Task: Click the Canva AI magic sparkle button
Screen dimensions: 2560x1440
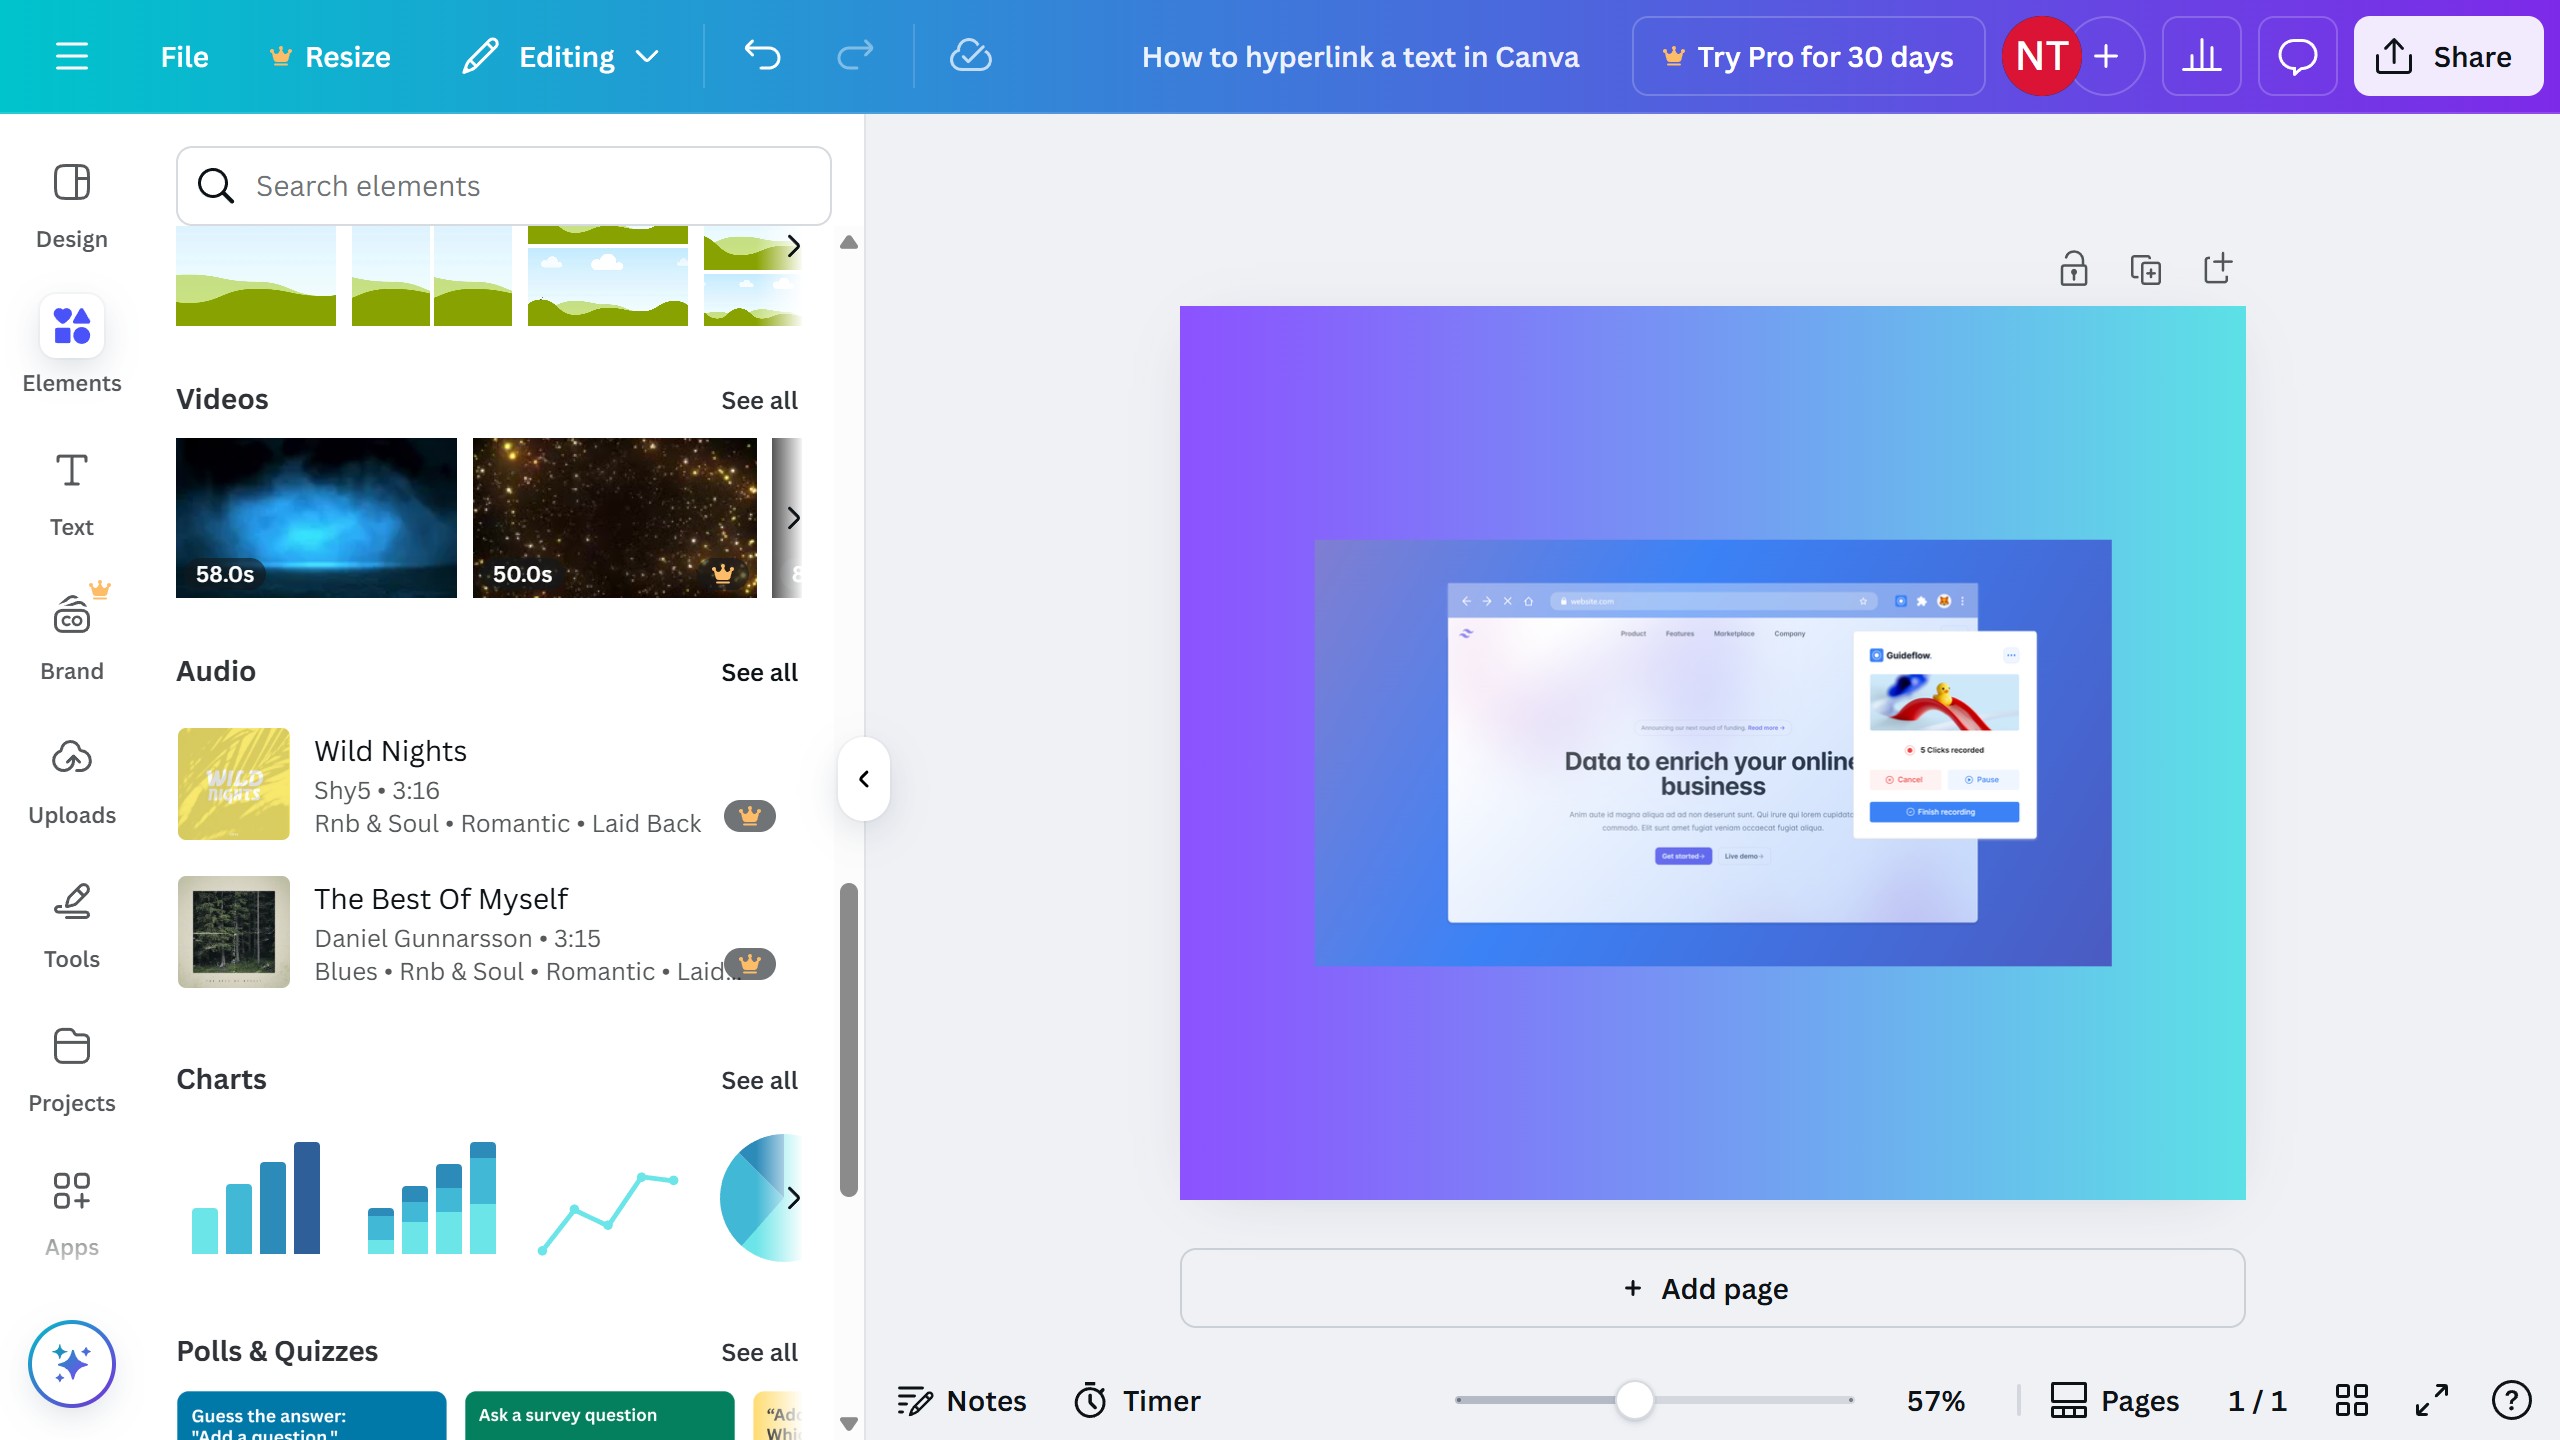Action: coord(71,1363)
